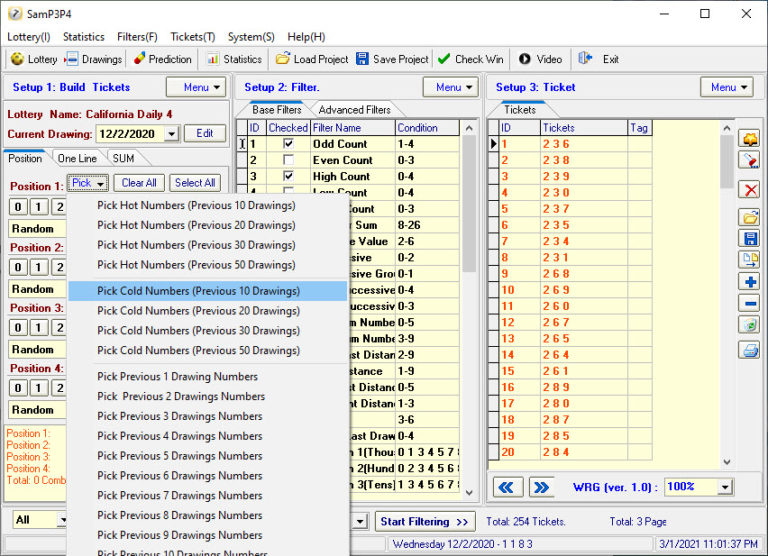Click the printer icon in ticket sidebar
768x556 pixels.
(x=749, y=350)
